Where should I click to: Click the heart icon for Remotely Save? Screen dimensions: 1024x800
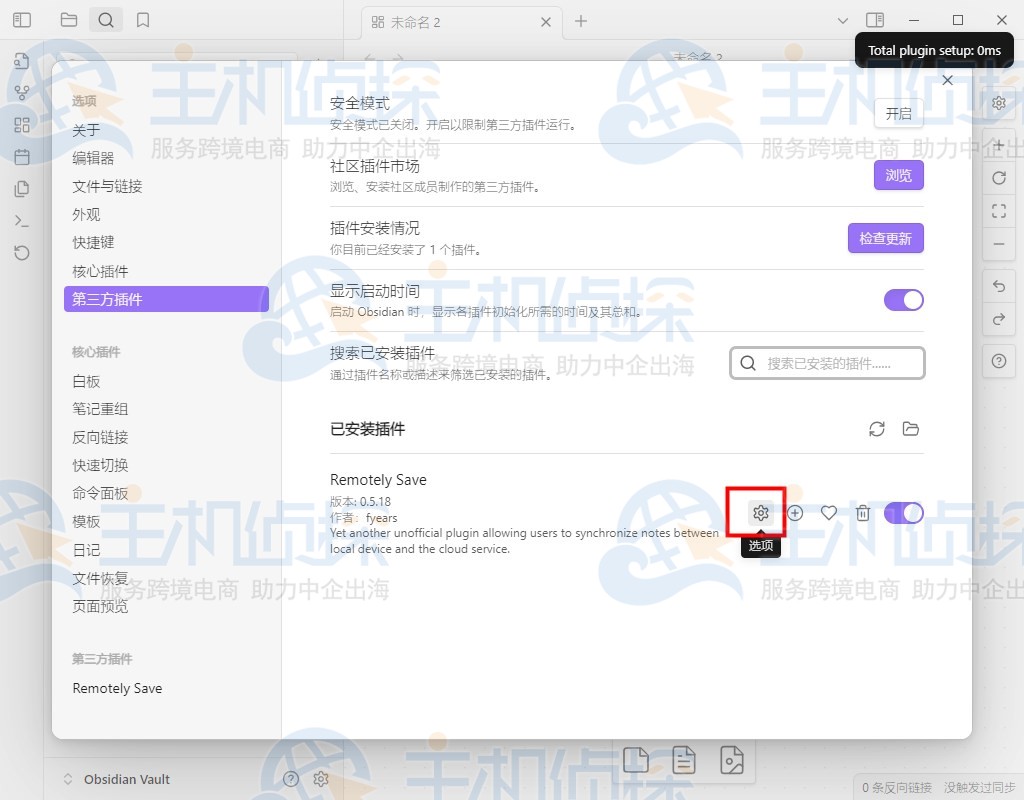click(x=828, y=512)
